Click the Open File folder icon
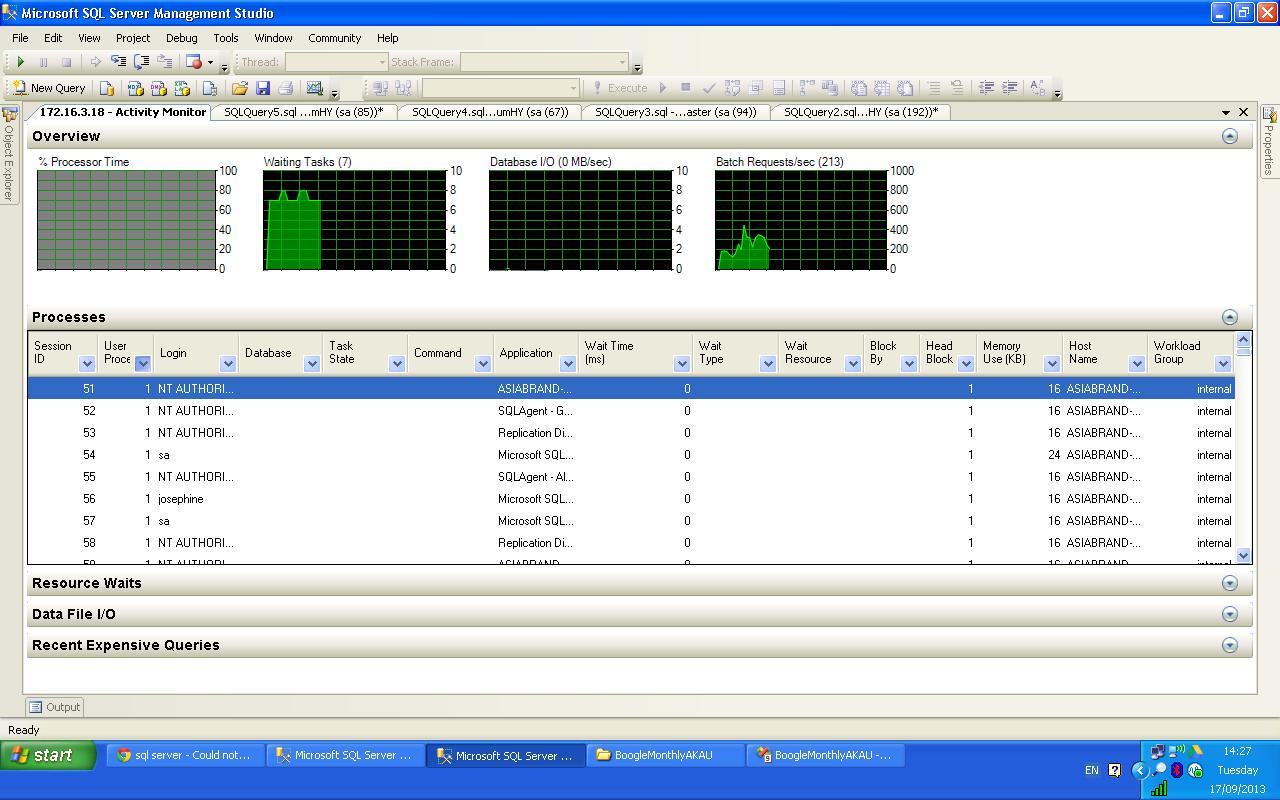Viewport: 1280px width, 800px height. [240, 88]
